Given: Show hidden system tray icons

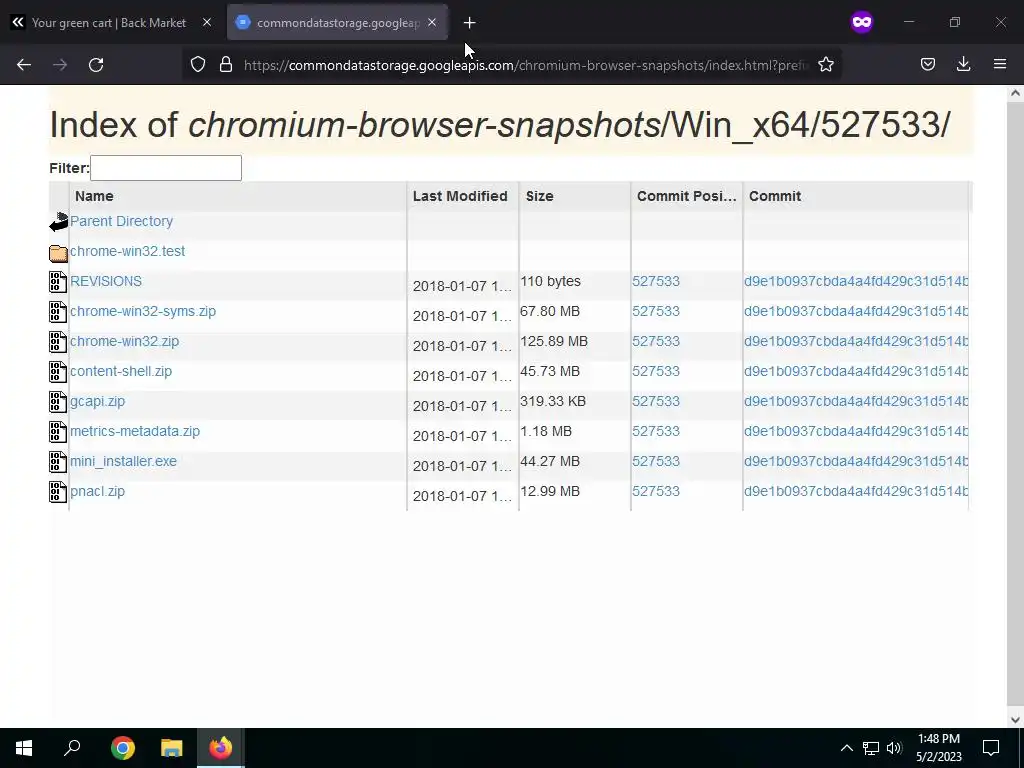Looking at the screenshot, I should click(846, 748).
